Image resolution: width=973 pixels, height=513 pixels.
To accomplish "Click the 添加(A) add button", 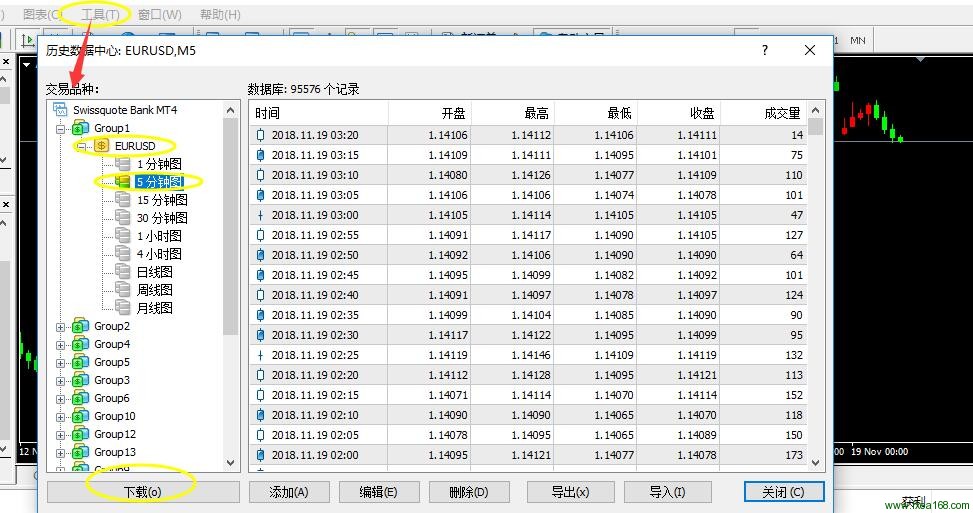I will pos(289,492).
